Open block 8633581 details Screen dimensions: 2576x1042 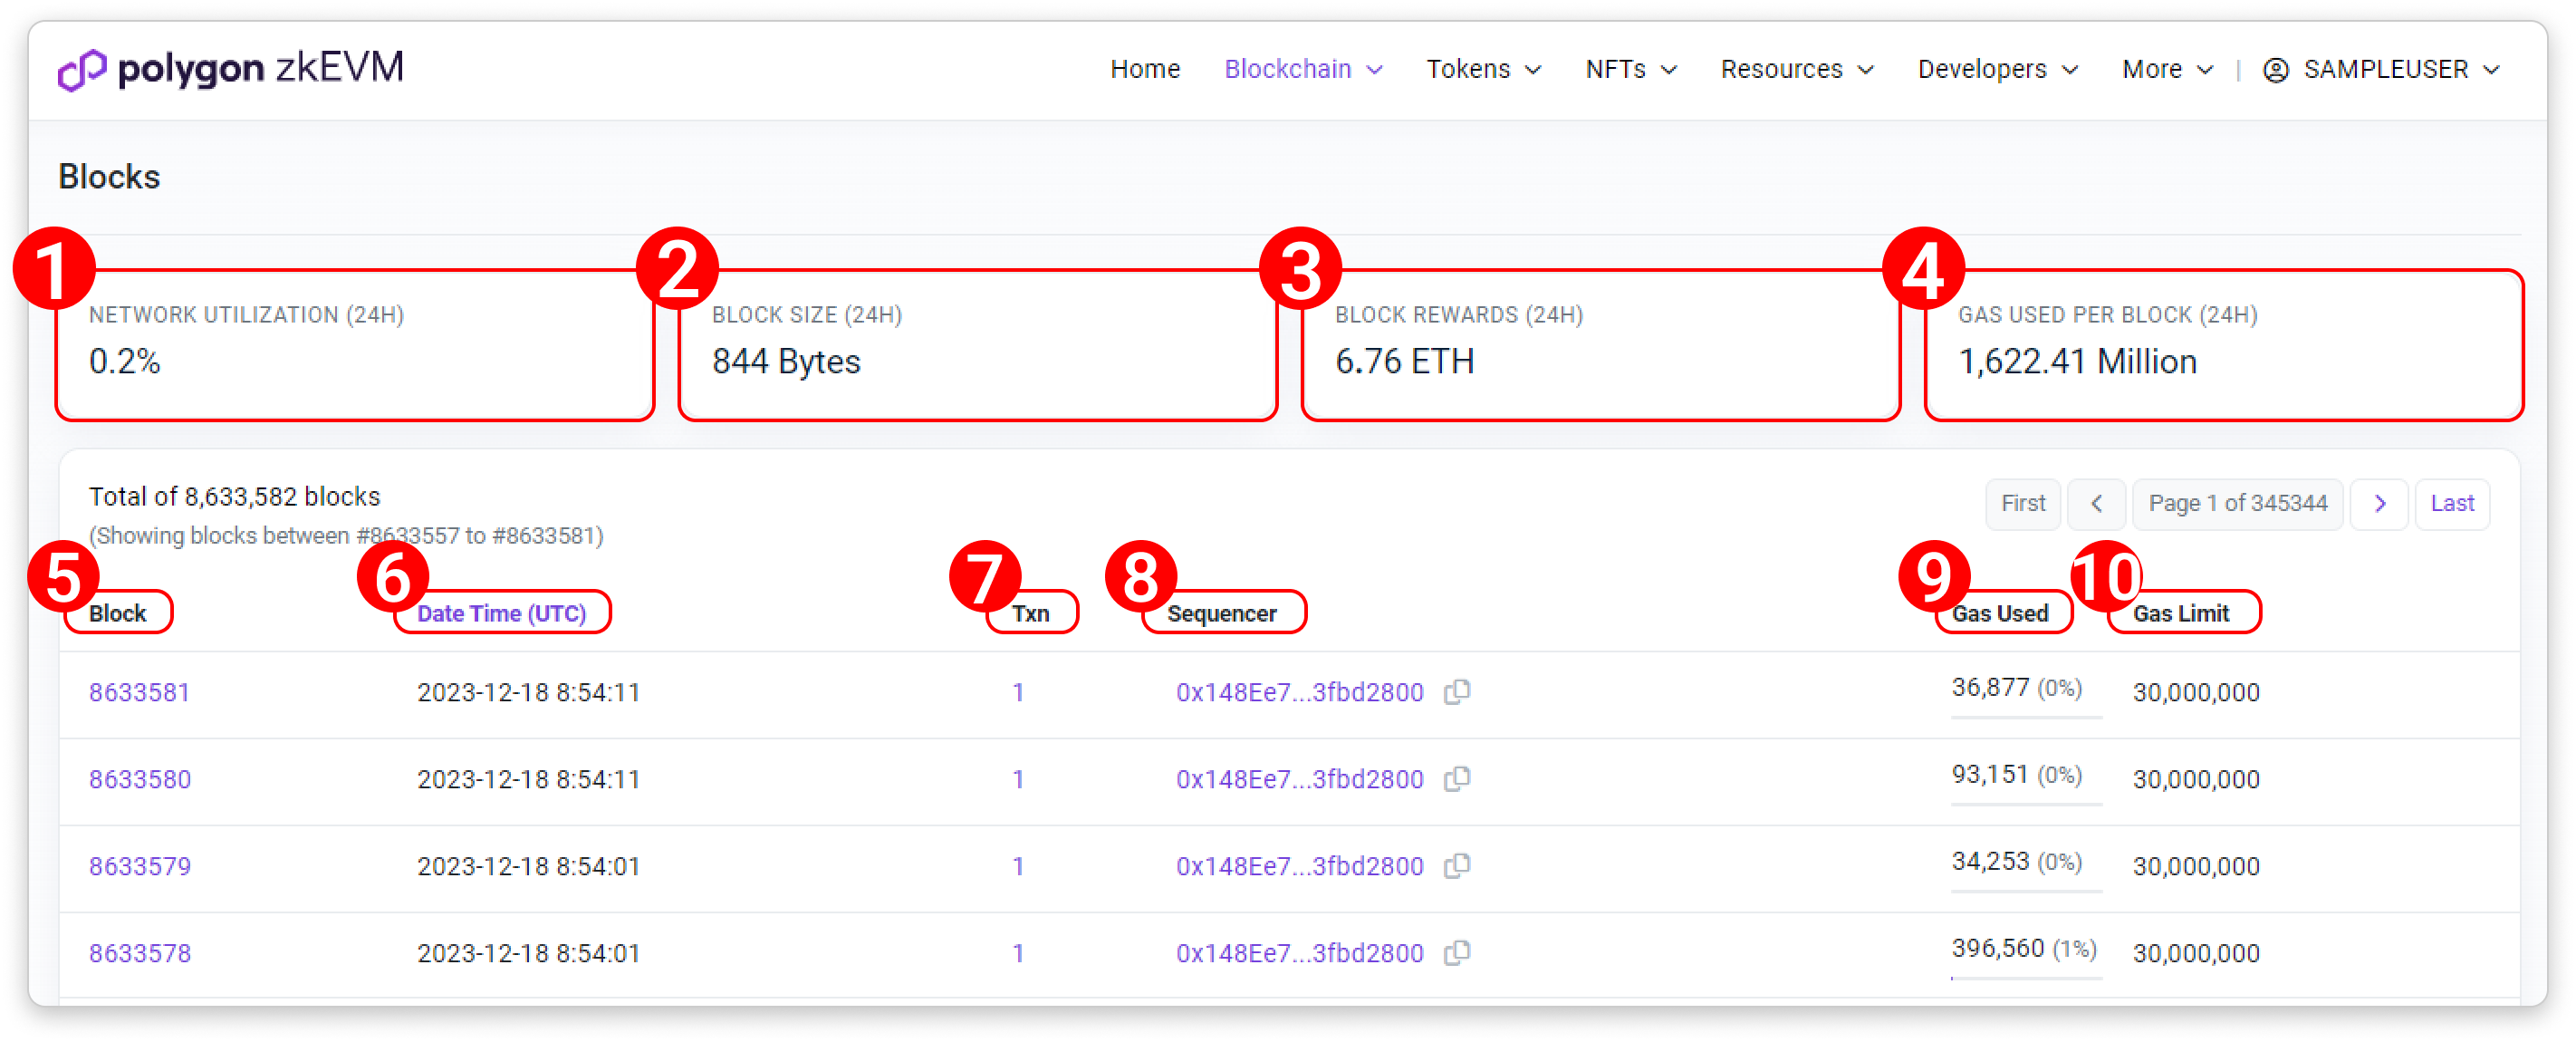(139, 692)
